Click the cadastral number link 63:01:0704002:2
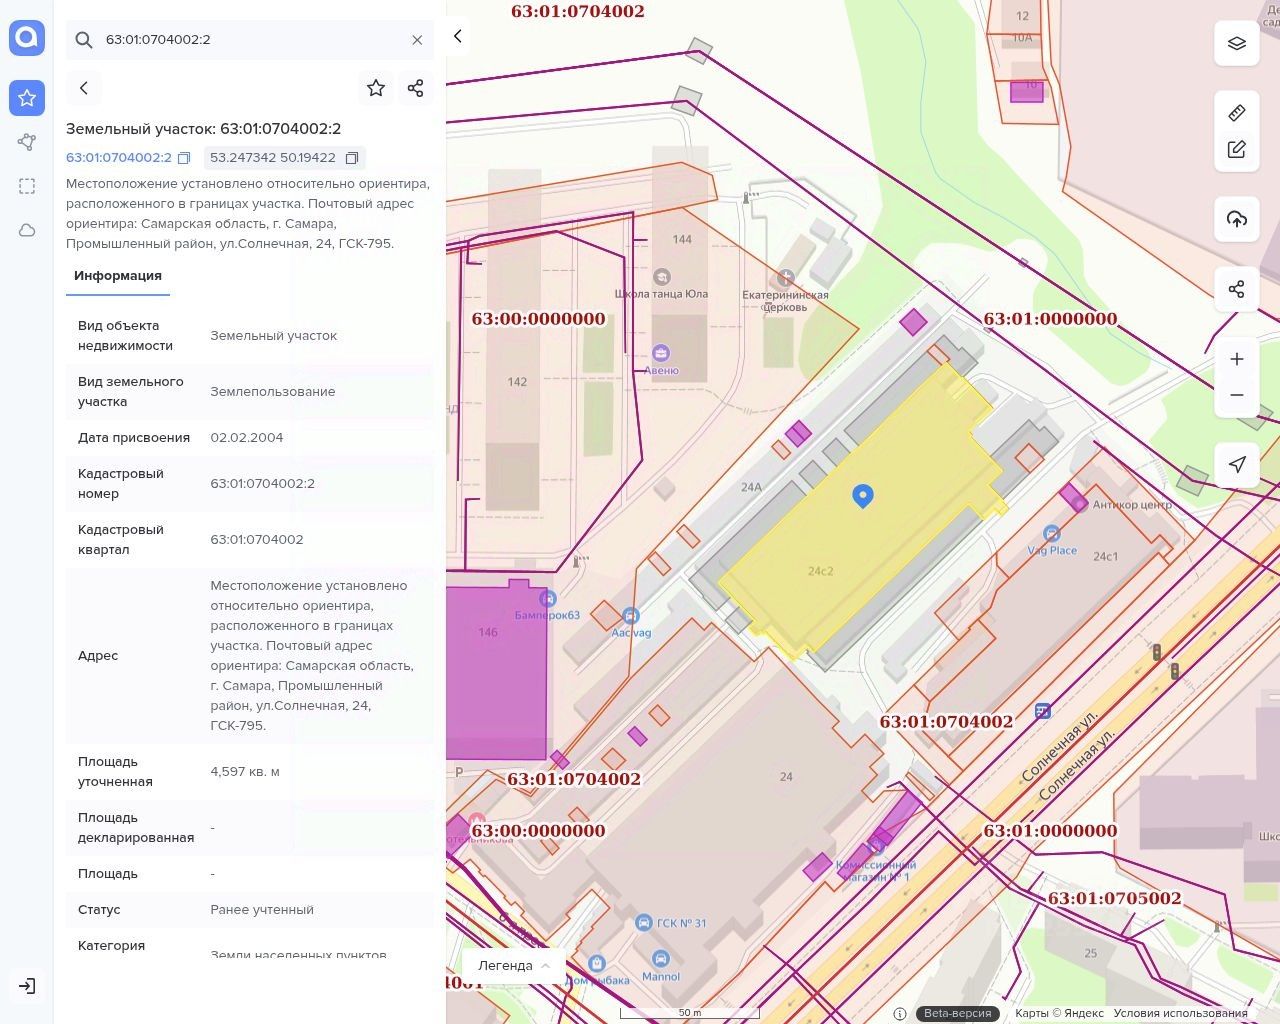Image resolution: width=1280 pixels, height=1024 pixels. [119, 158]
